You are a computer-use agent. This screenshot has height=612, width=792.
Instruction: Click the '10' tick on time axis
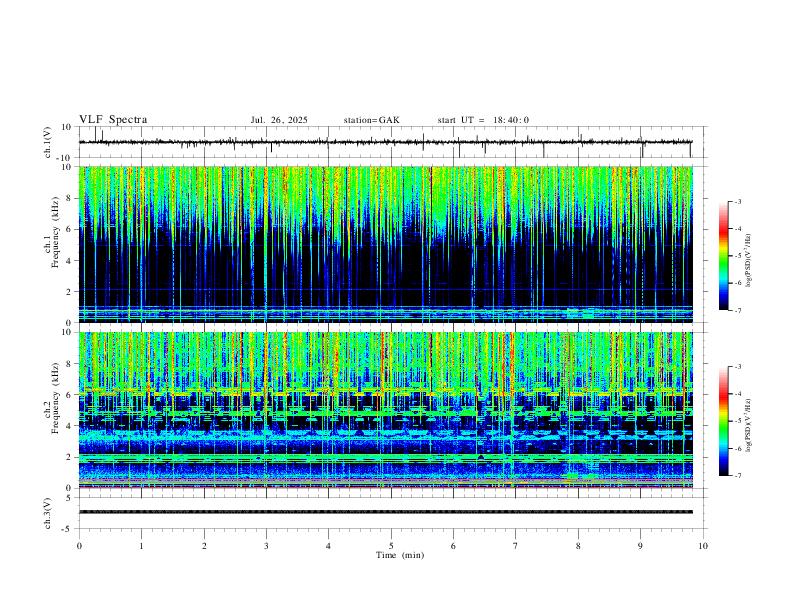(x=703, y=546)
